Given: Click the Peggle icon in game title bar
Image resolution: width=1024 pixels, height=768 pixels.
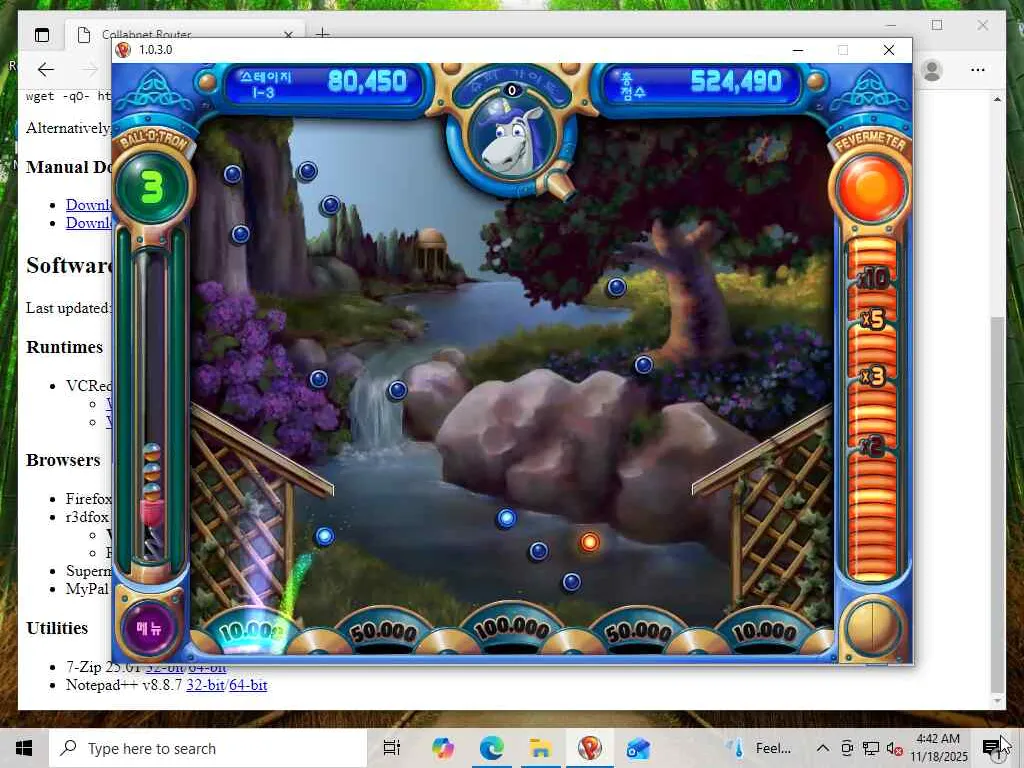Looking at the screenshot, I should (x=123, y=50).
